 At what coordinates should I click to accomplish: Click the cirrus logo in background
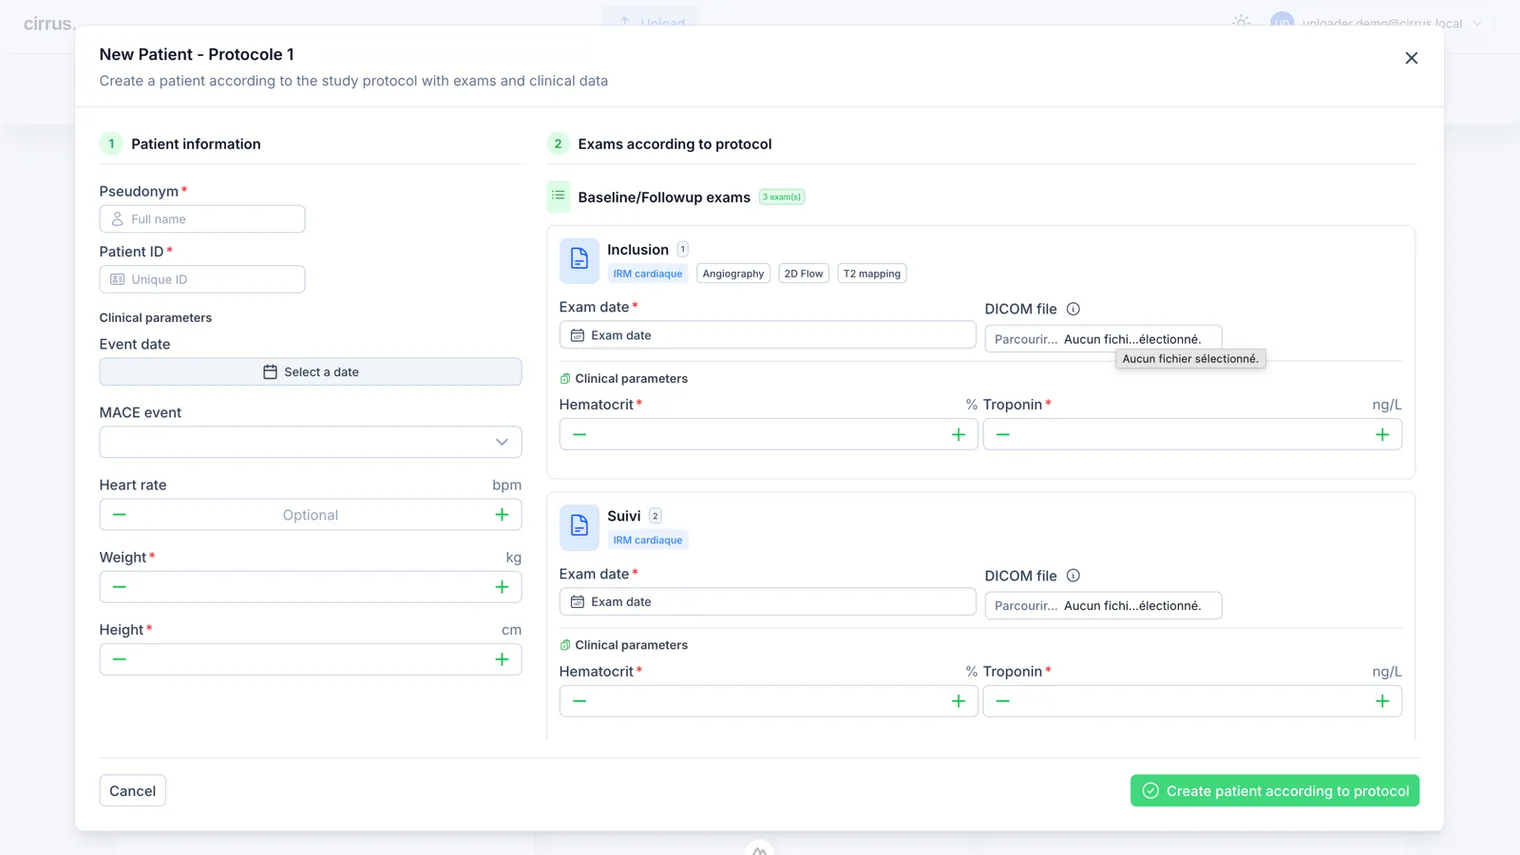point(49,23)
